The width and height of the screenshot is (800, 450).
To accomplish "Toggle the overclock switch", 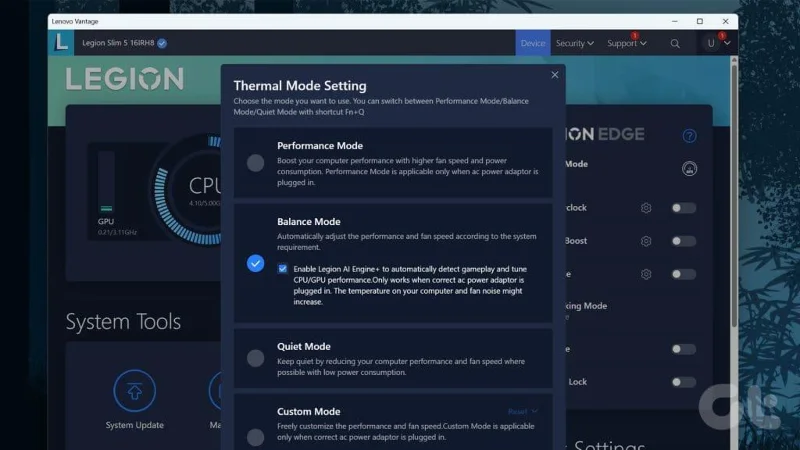I will coord(683,208).
